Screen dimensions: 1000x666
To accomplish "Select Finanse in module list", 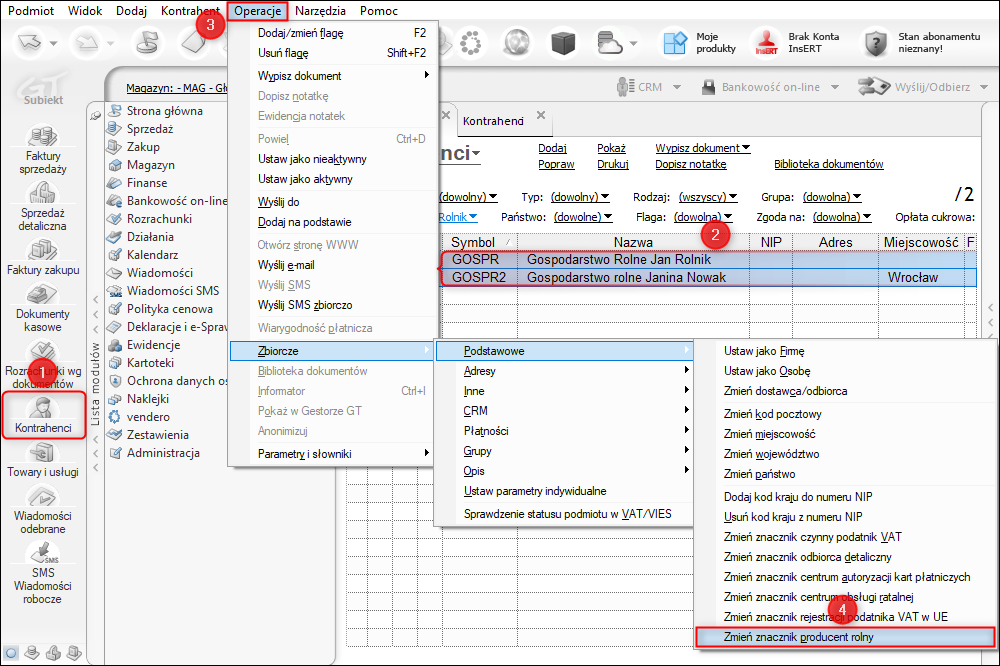I will (147, 182).
